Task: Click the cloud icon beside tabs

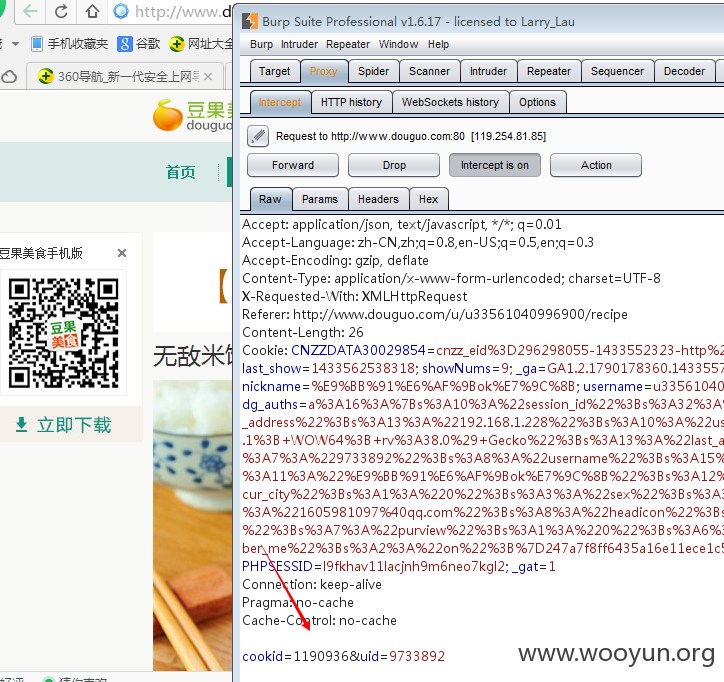Action: (x=9, y=77)
